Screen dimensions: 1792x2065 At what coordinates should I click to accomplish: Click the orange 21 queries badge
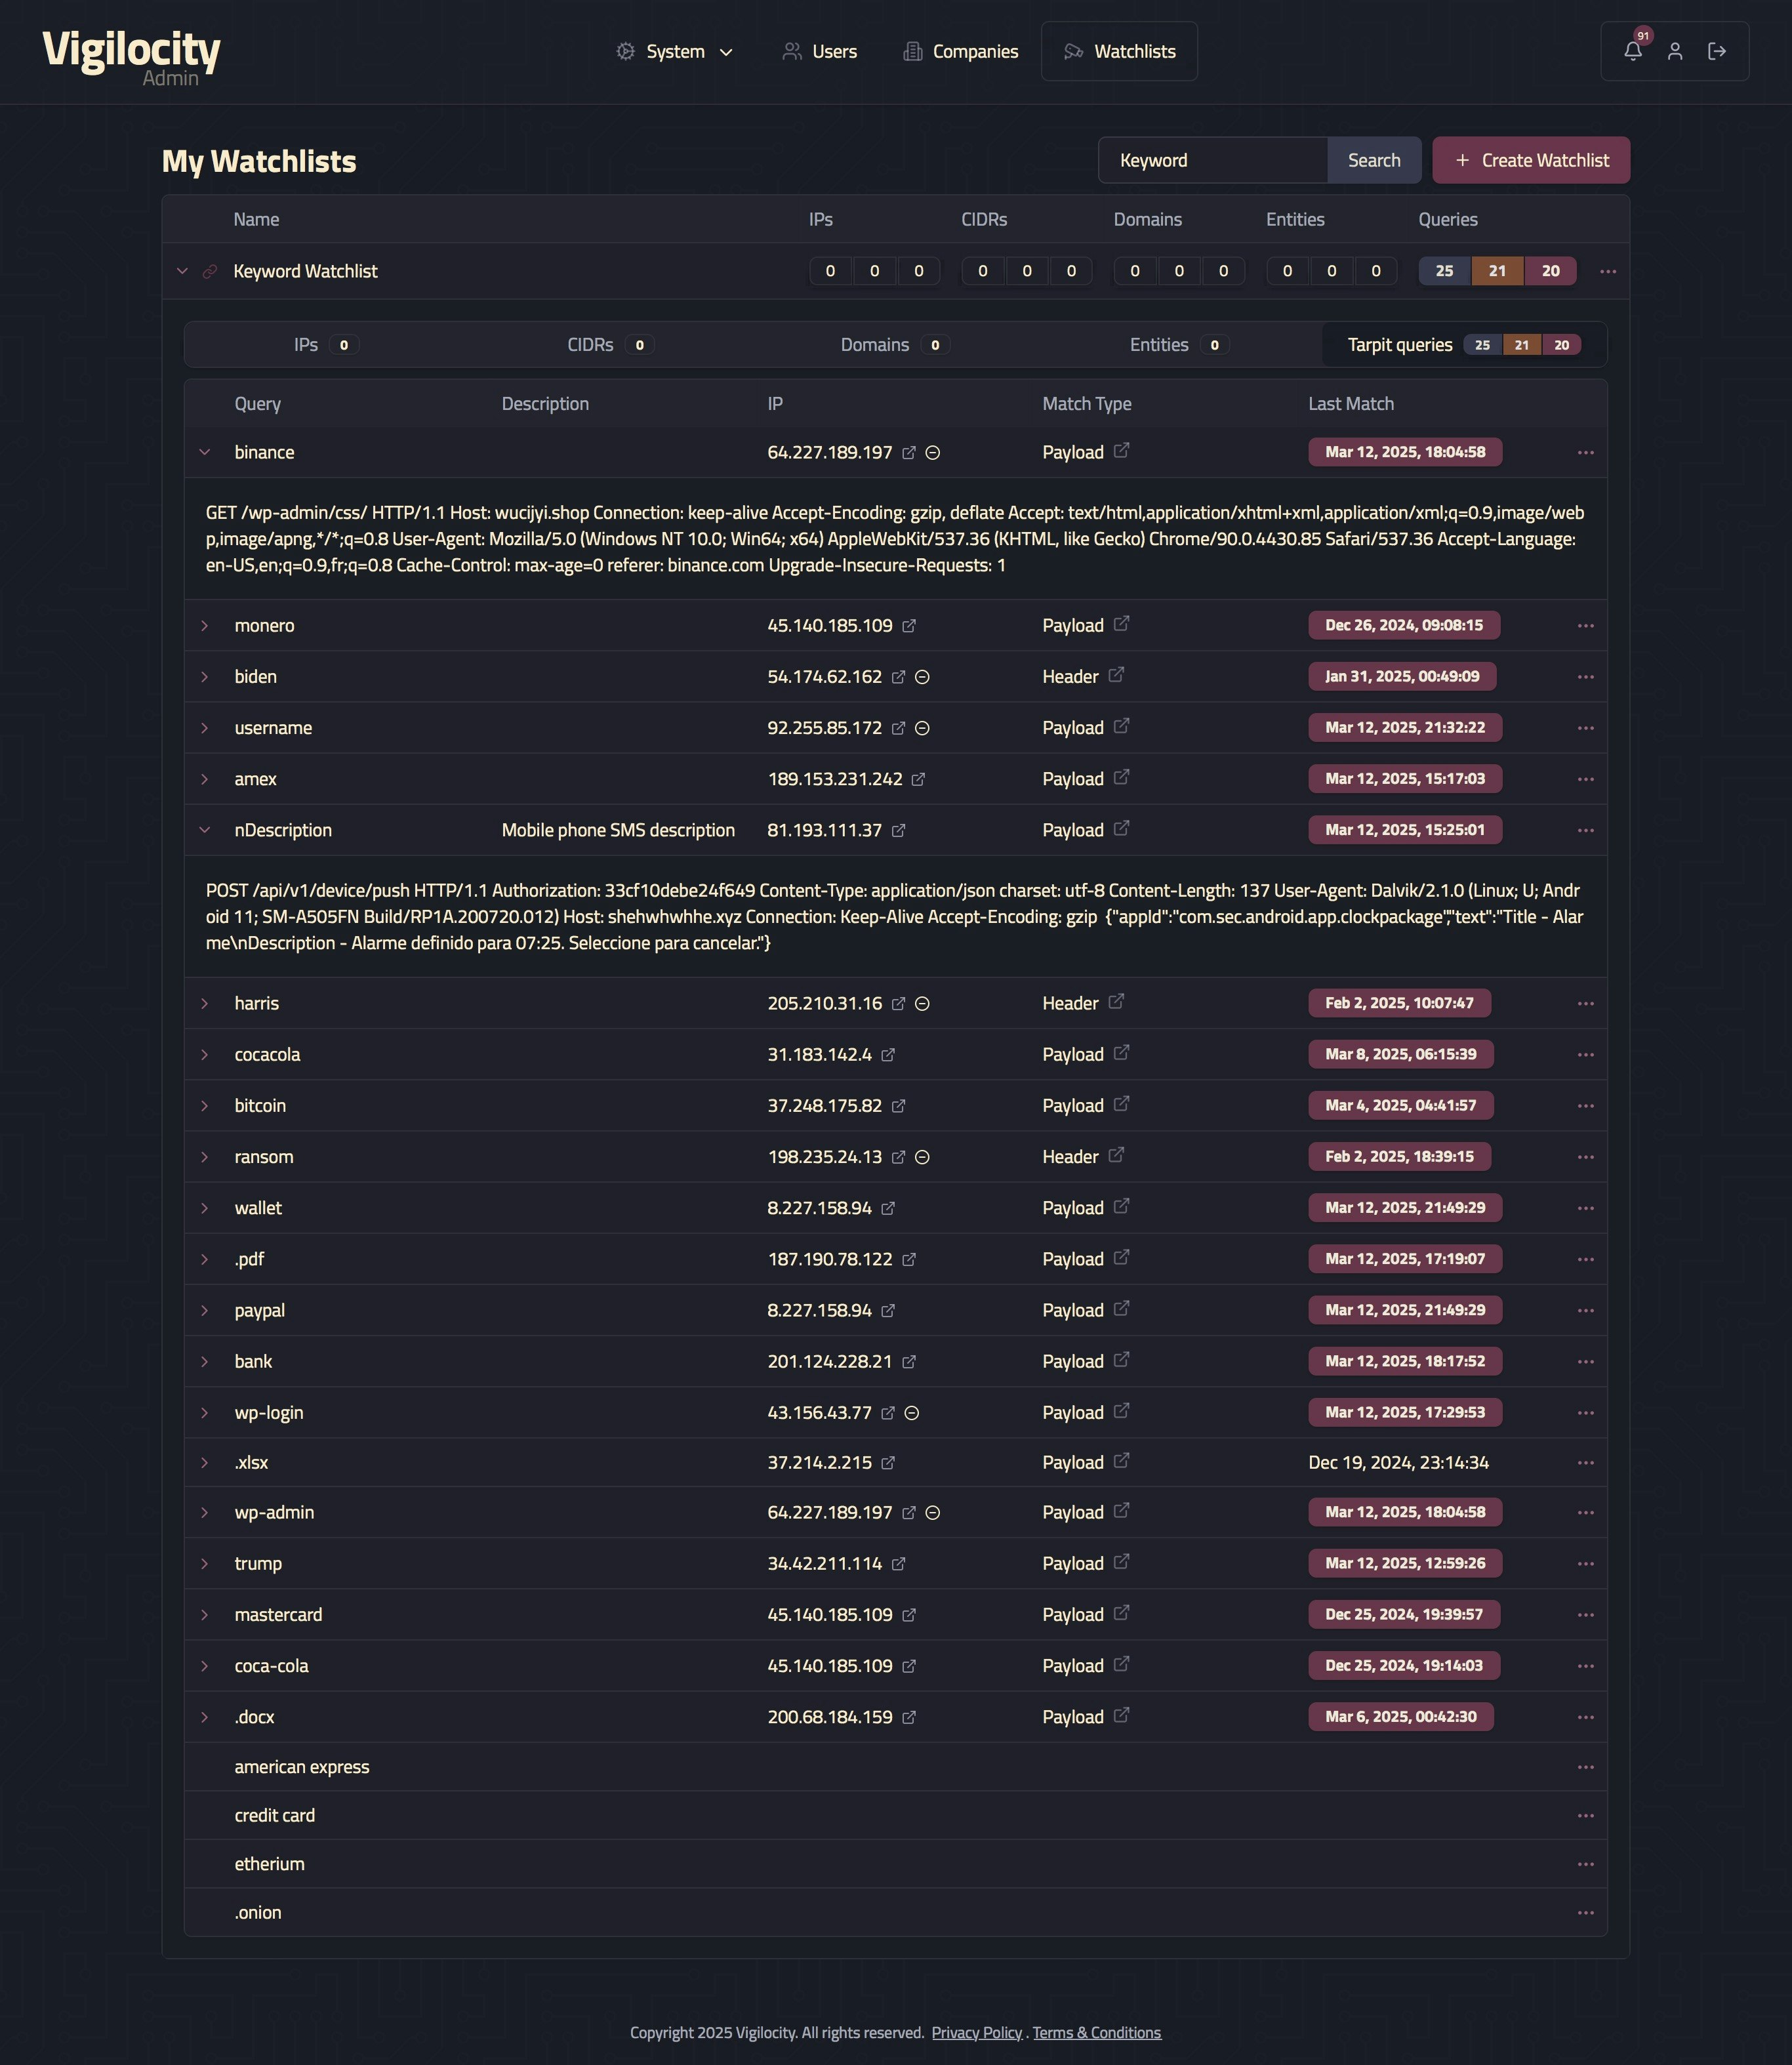tap(1496, 271)
